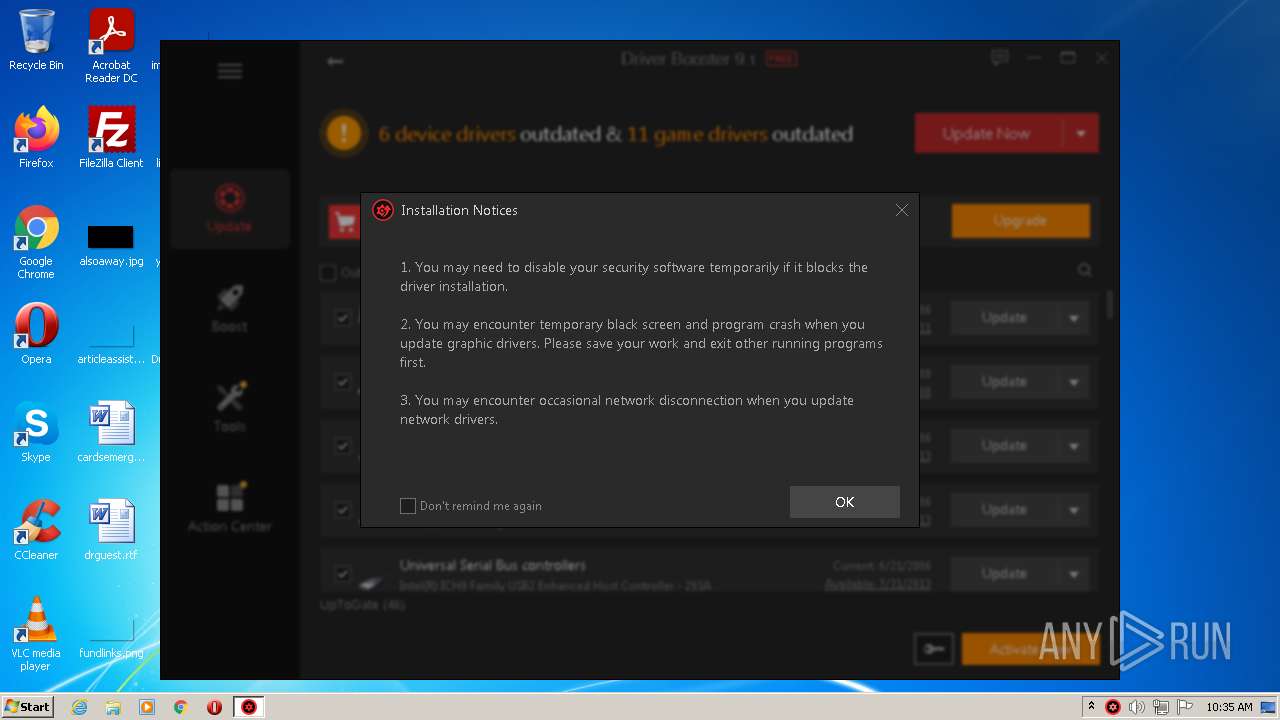Click the 10:35 AM taskbar clock
1280x720 pixels.
[x=1229, y=707]
